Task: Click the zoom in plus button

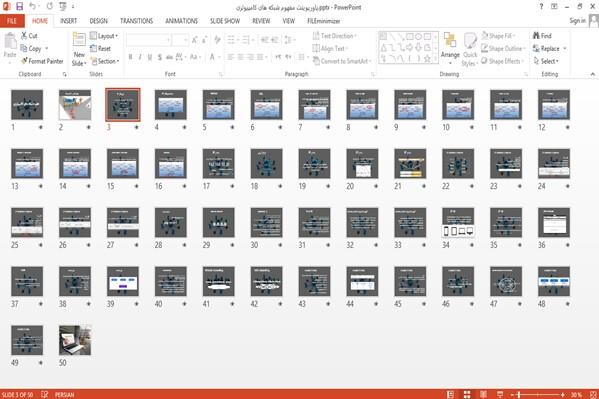Action: (563, 394)
